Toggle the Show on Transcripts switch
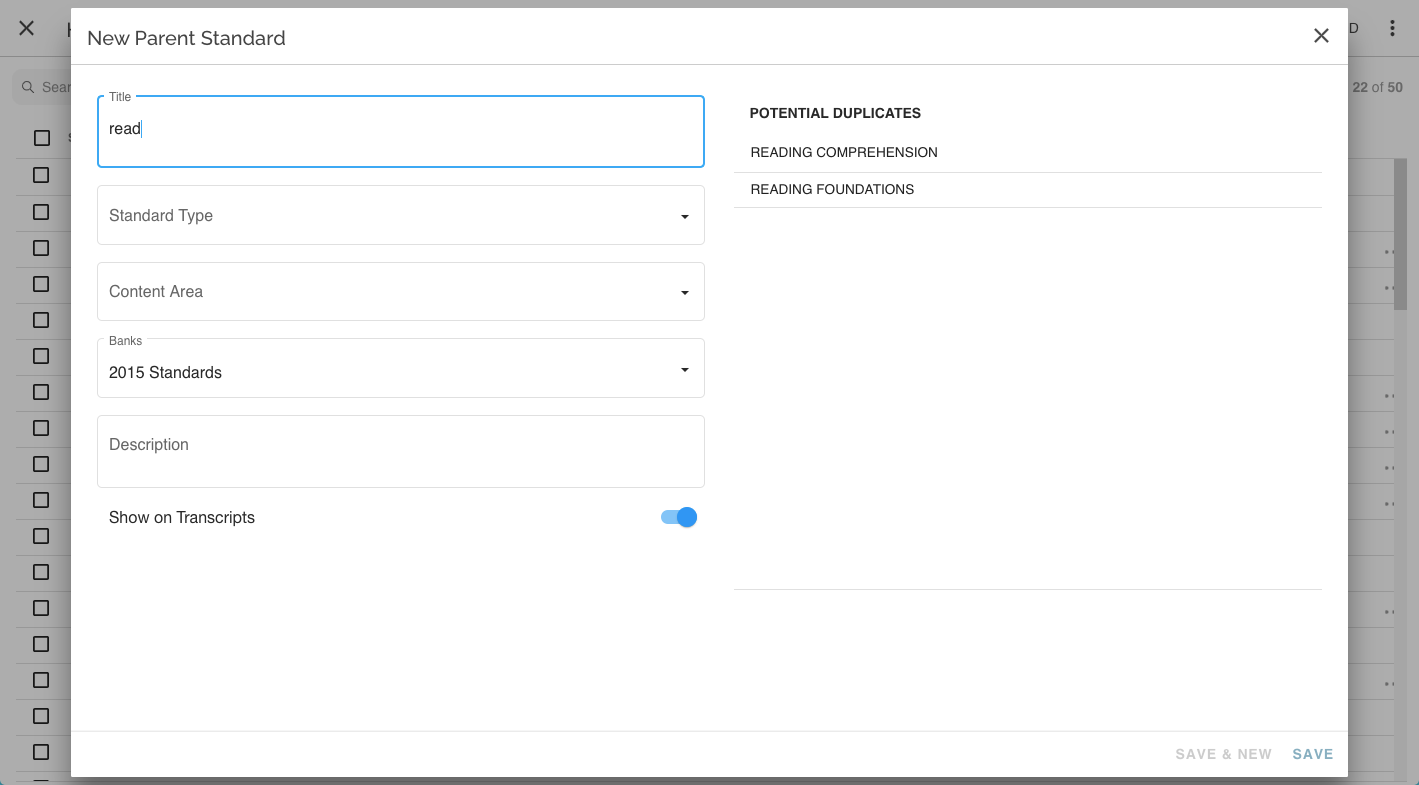1419x785 pixels. (x=679, y=517)
